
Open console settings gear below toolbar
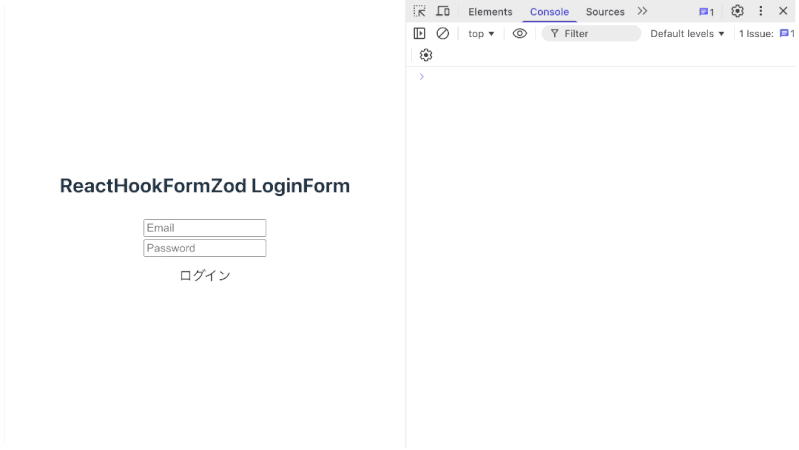tap(426, 55)
